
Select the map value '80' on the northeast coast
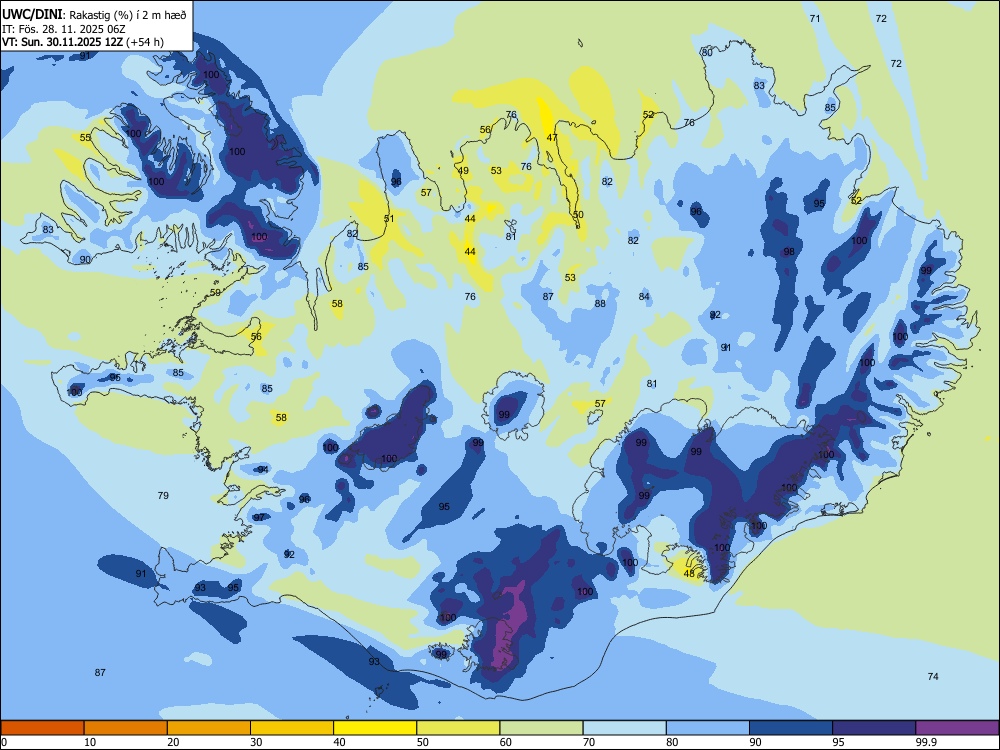707,52
